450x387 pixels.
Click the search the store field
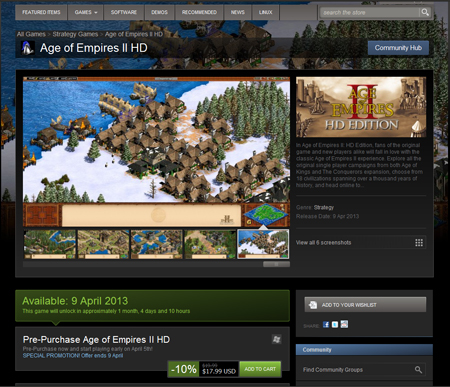coord(370,13)
